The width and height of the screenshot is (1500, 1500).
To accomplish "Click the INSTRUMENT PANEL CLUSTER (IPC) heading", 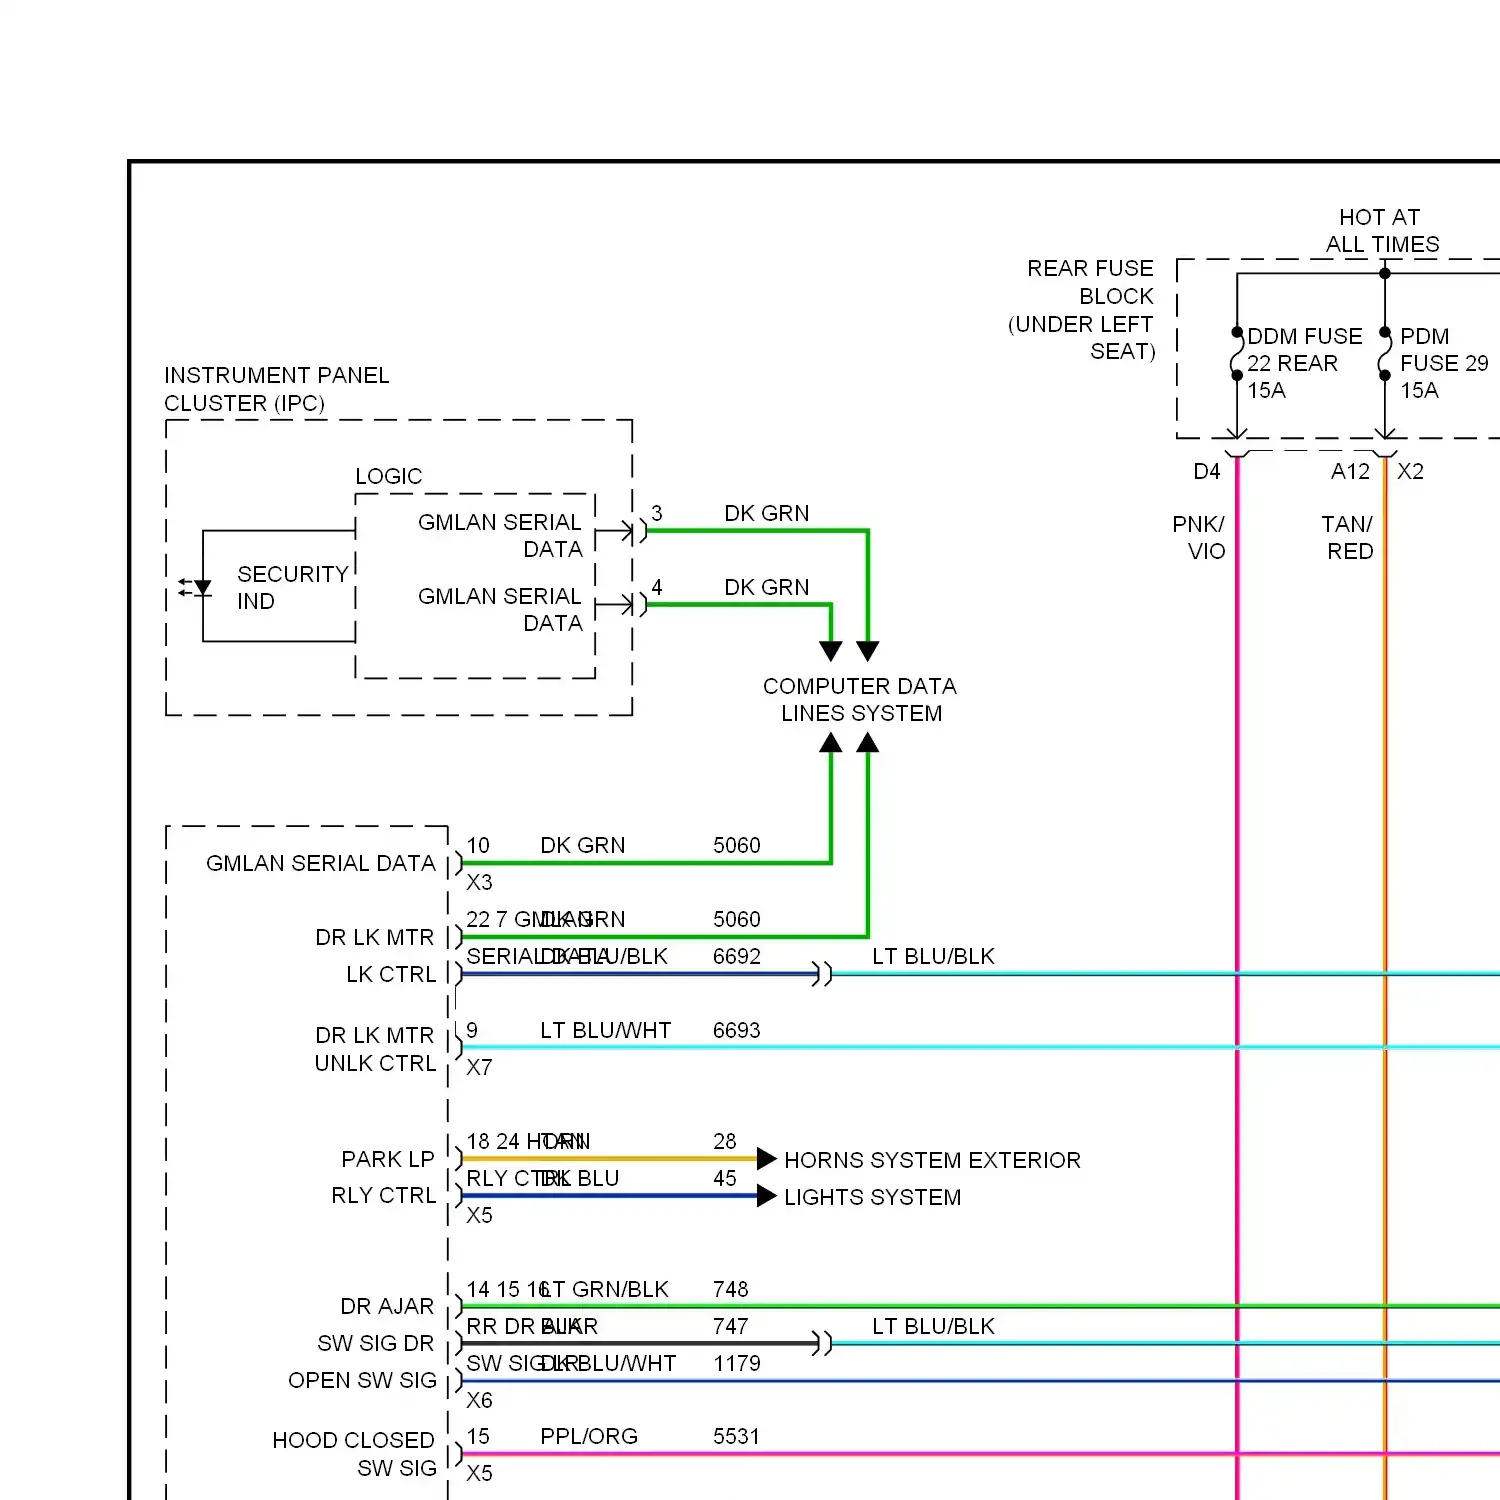I will pyautogui.click(x=277, y=389).
